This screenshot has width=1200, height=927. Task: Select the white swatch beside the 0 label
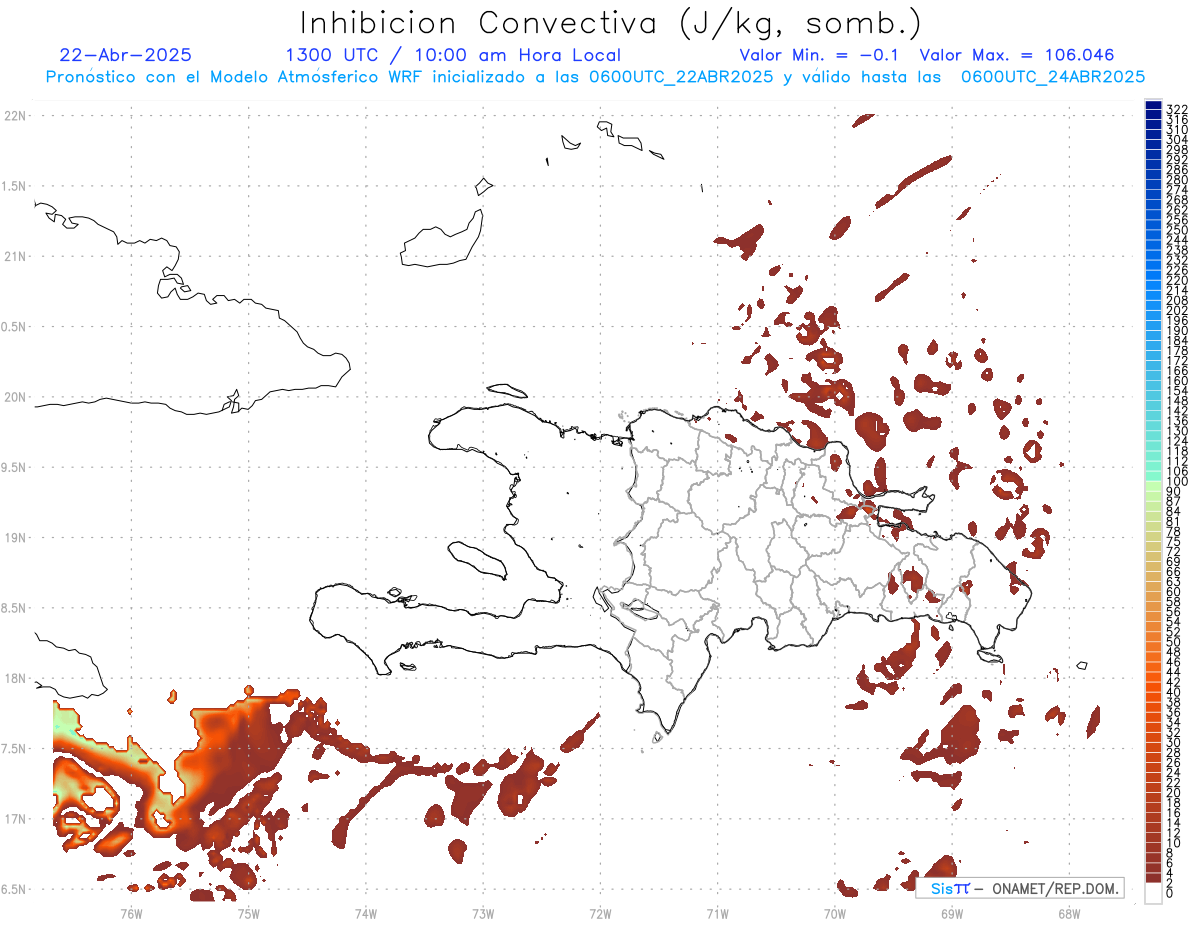click(x=1153, y=893)
